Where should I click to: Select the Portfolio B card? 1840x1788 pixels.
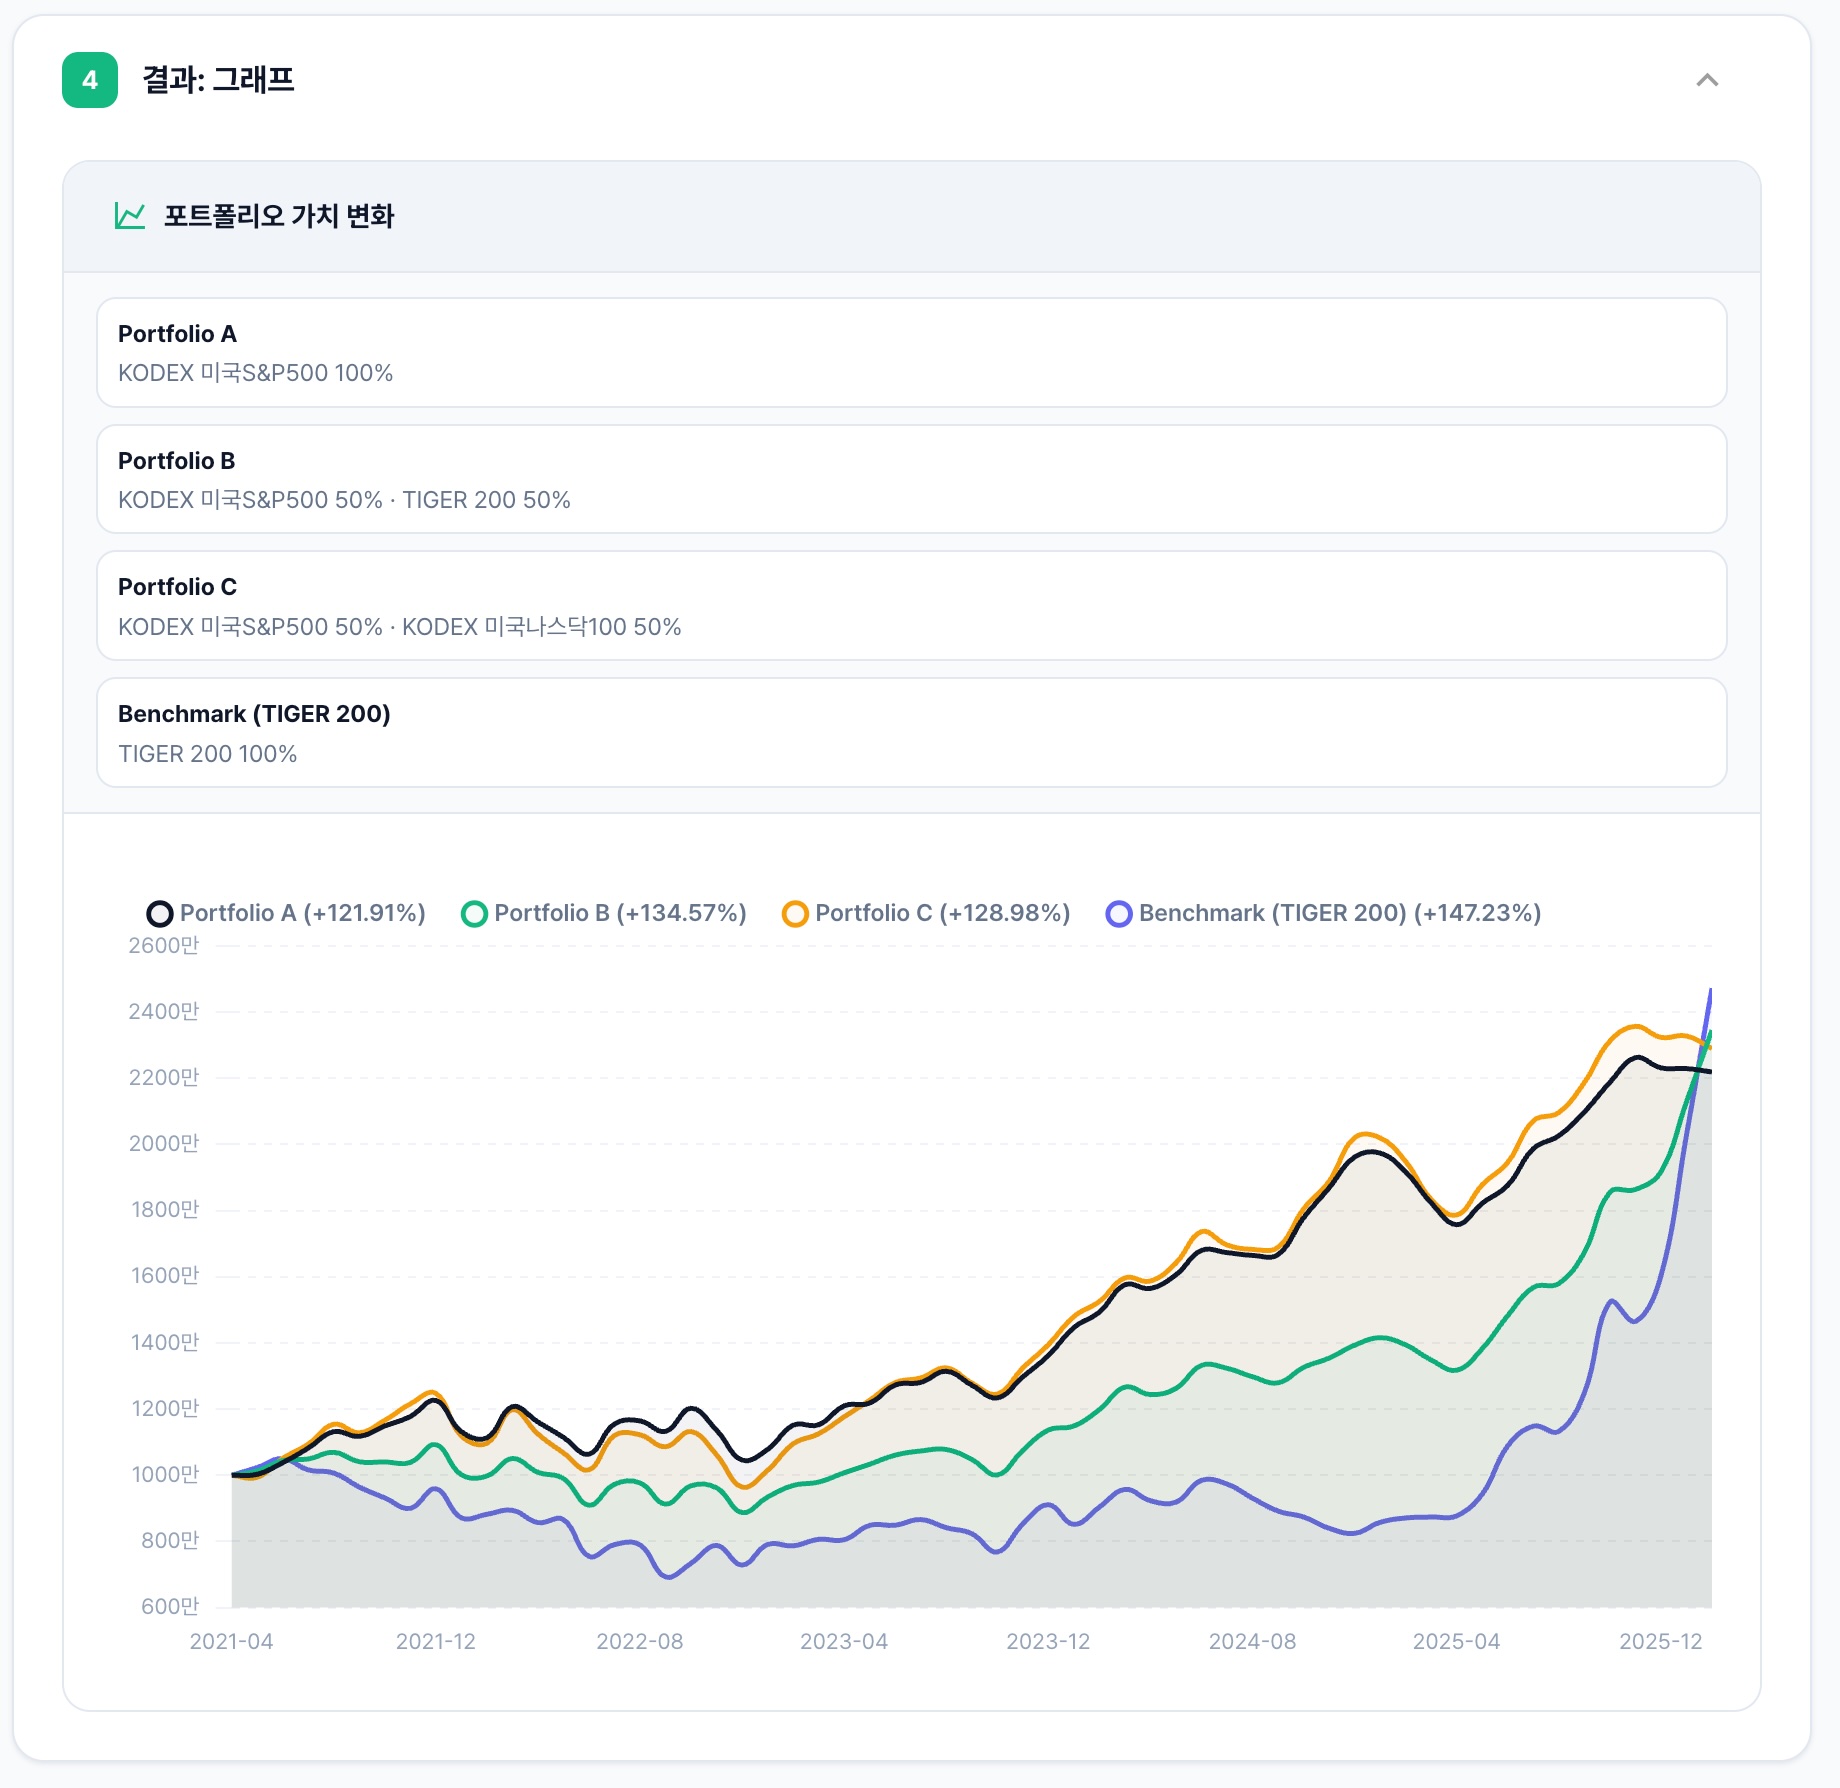click(x=911, y=479)
